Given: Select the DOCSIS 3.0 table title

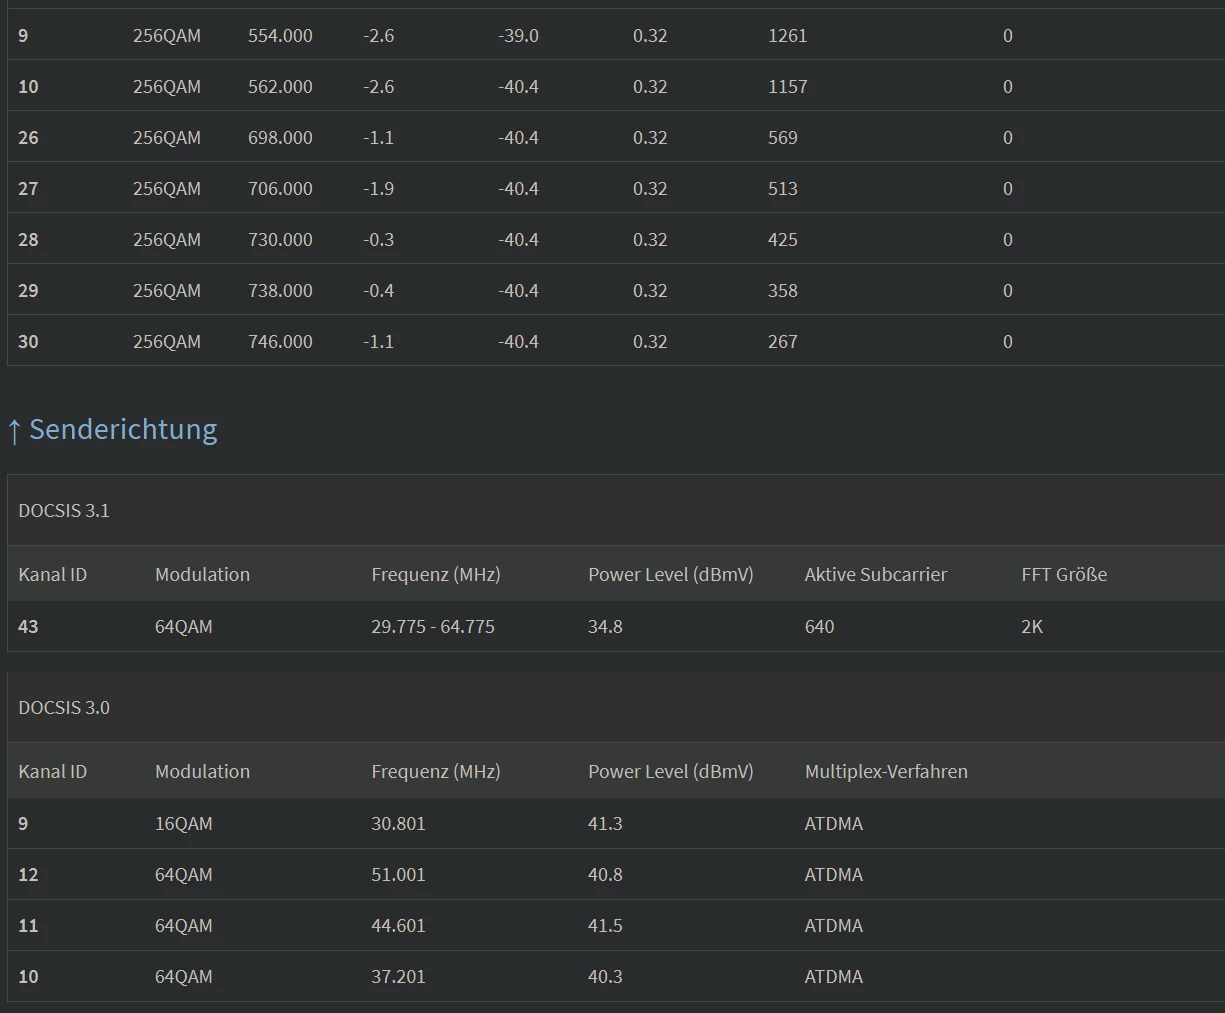Looking at the screenshot, I should click(x=64, y=707).
